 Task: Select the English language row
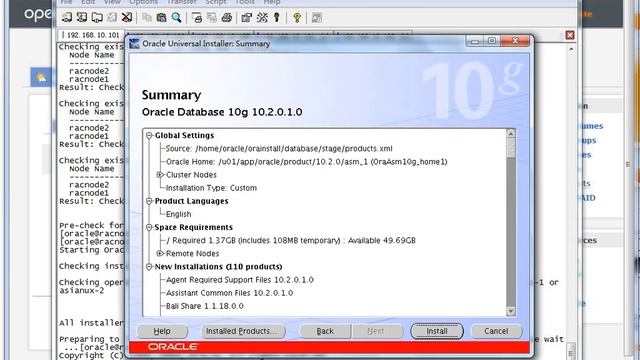[178, 214]
